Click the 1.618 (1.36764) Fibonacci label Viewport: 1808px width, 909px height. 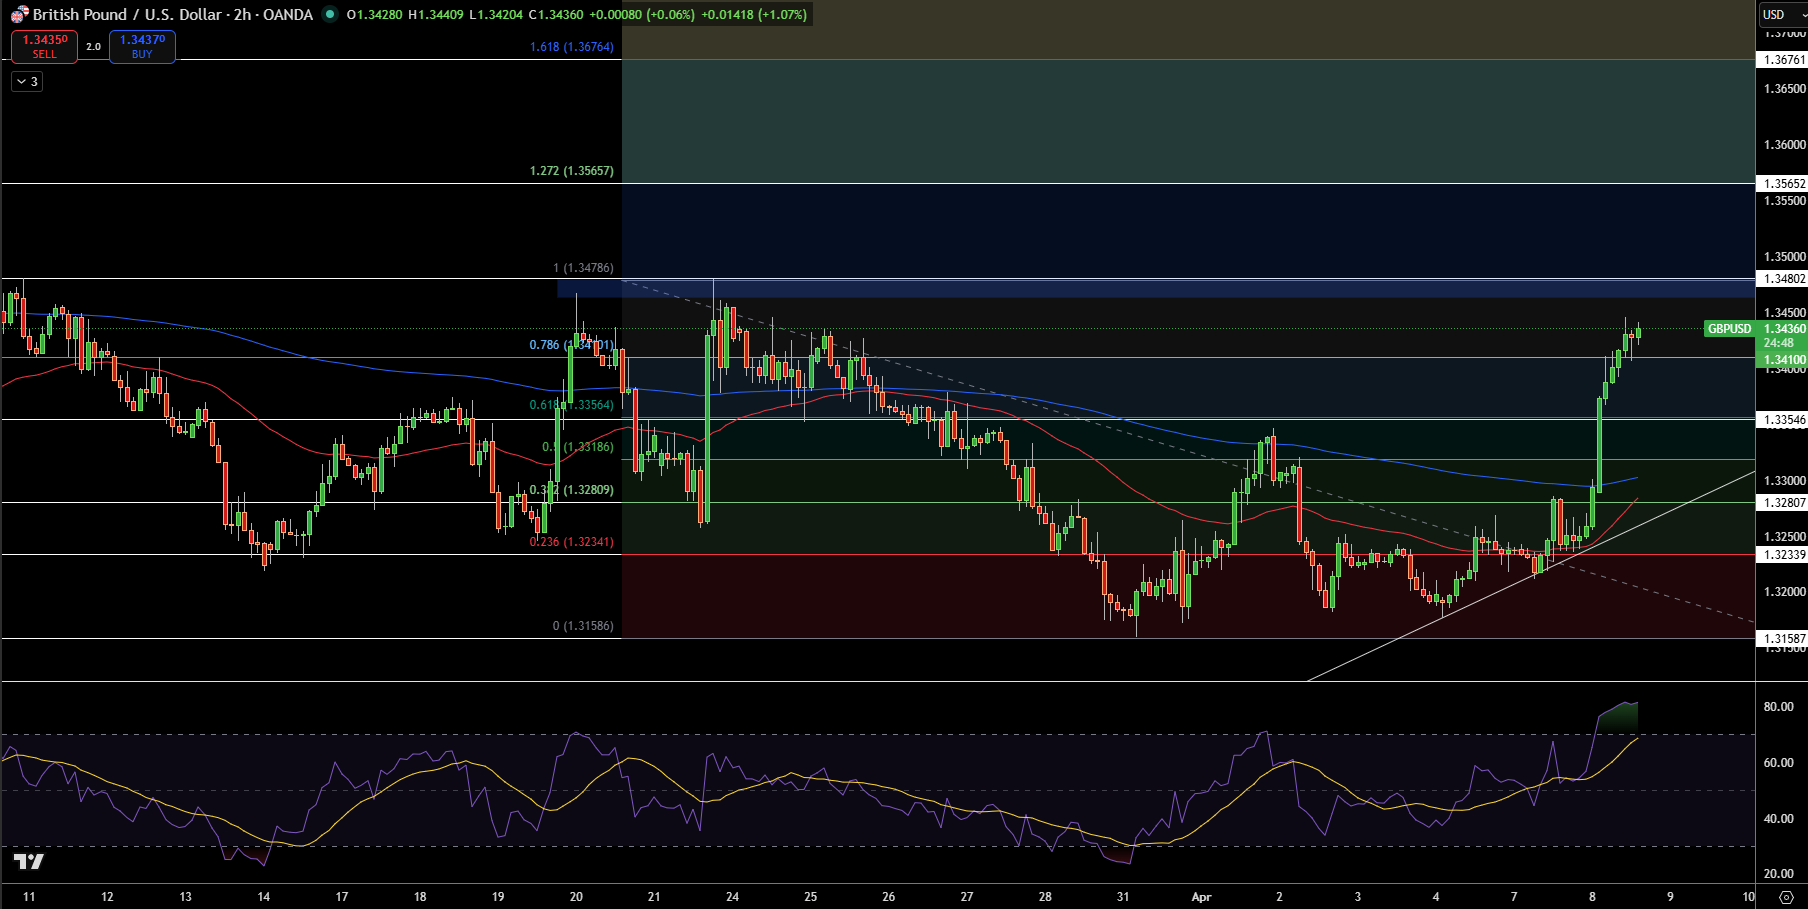[572, 47]
